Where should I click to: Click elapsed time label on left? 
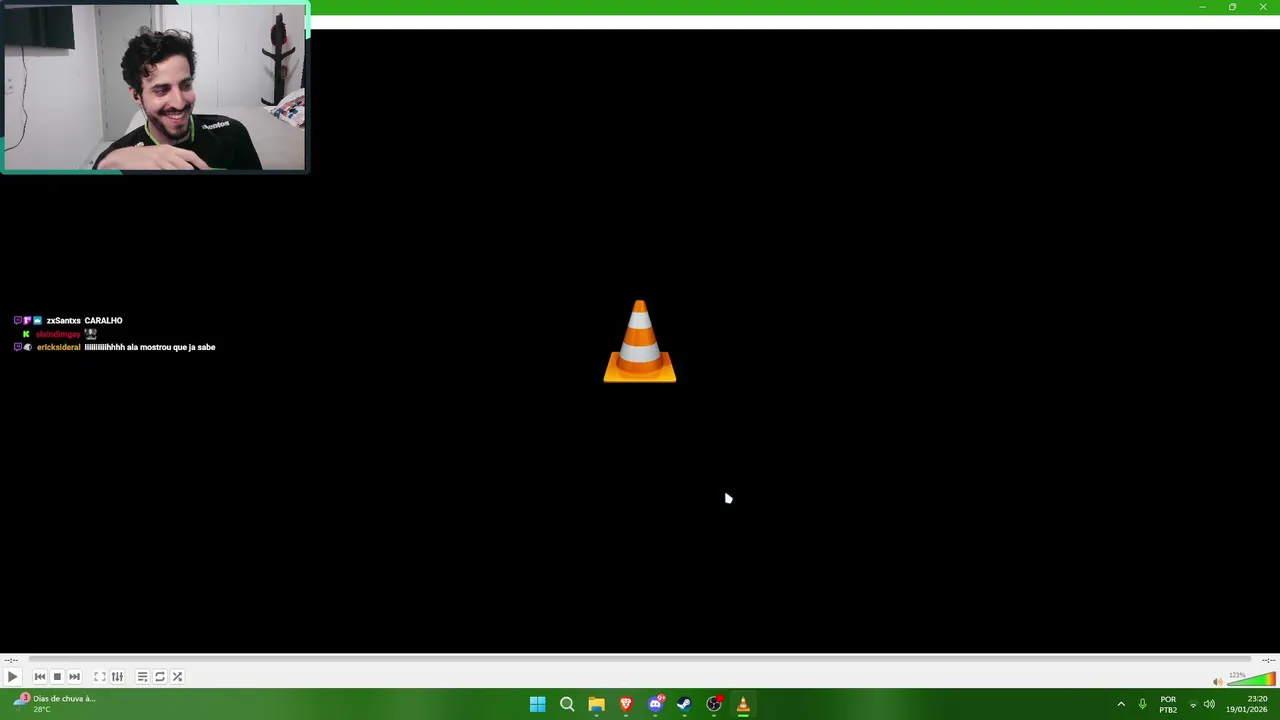[11, 660]
